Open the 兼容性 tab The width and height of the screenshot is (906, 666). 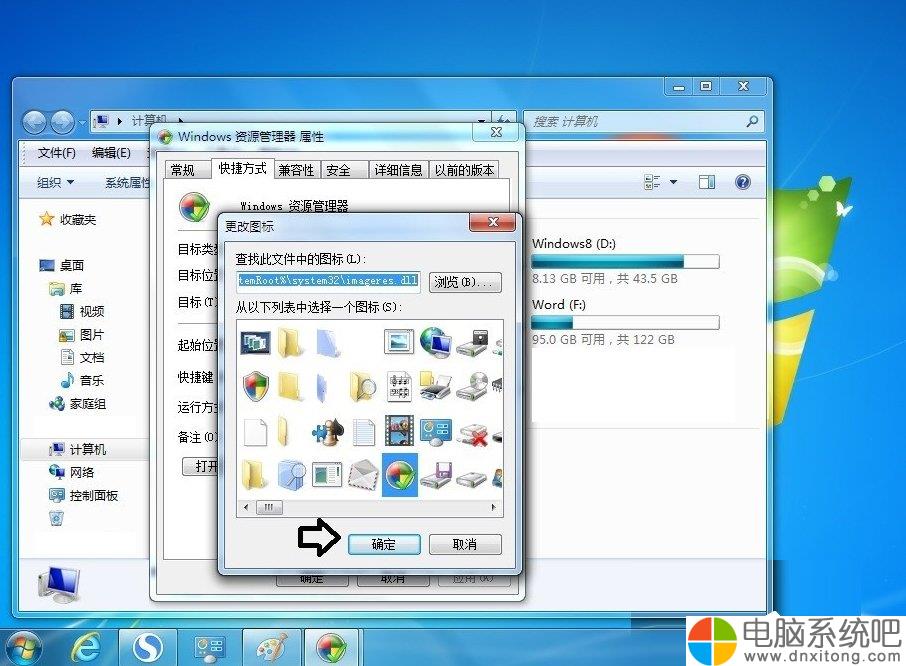tap(296, 170)
